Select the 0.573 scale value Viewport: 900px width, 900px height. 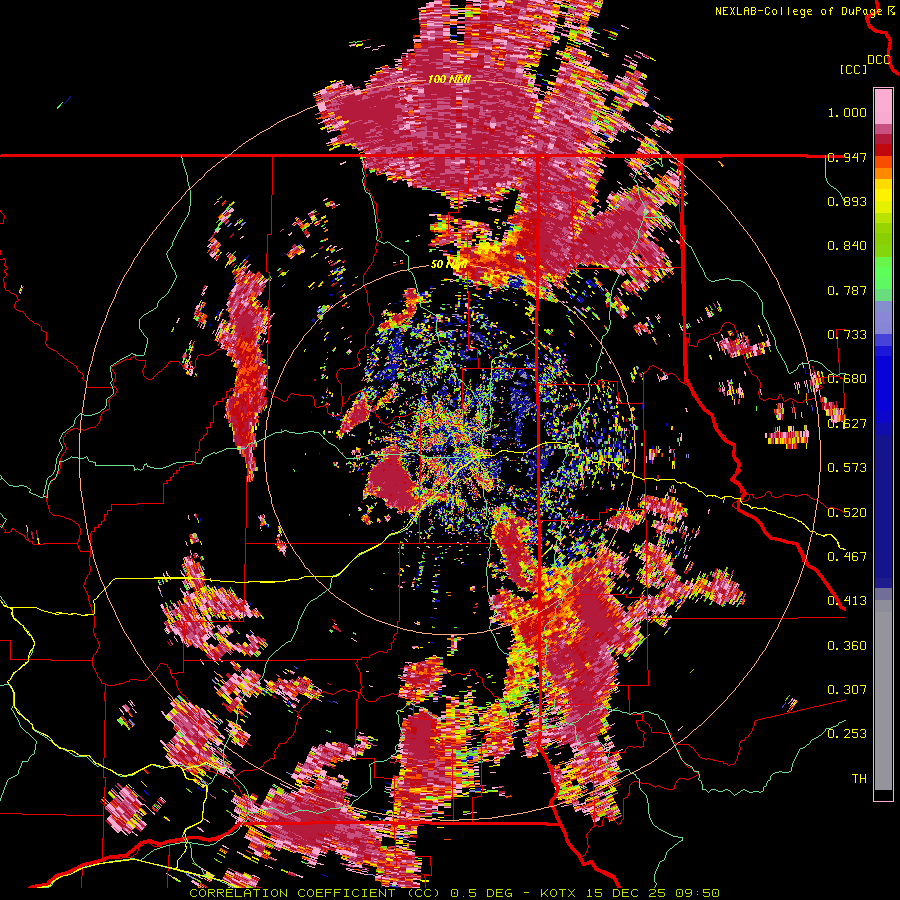click(x=847, y=468)
